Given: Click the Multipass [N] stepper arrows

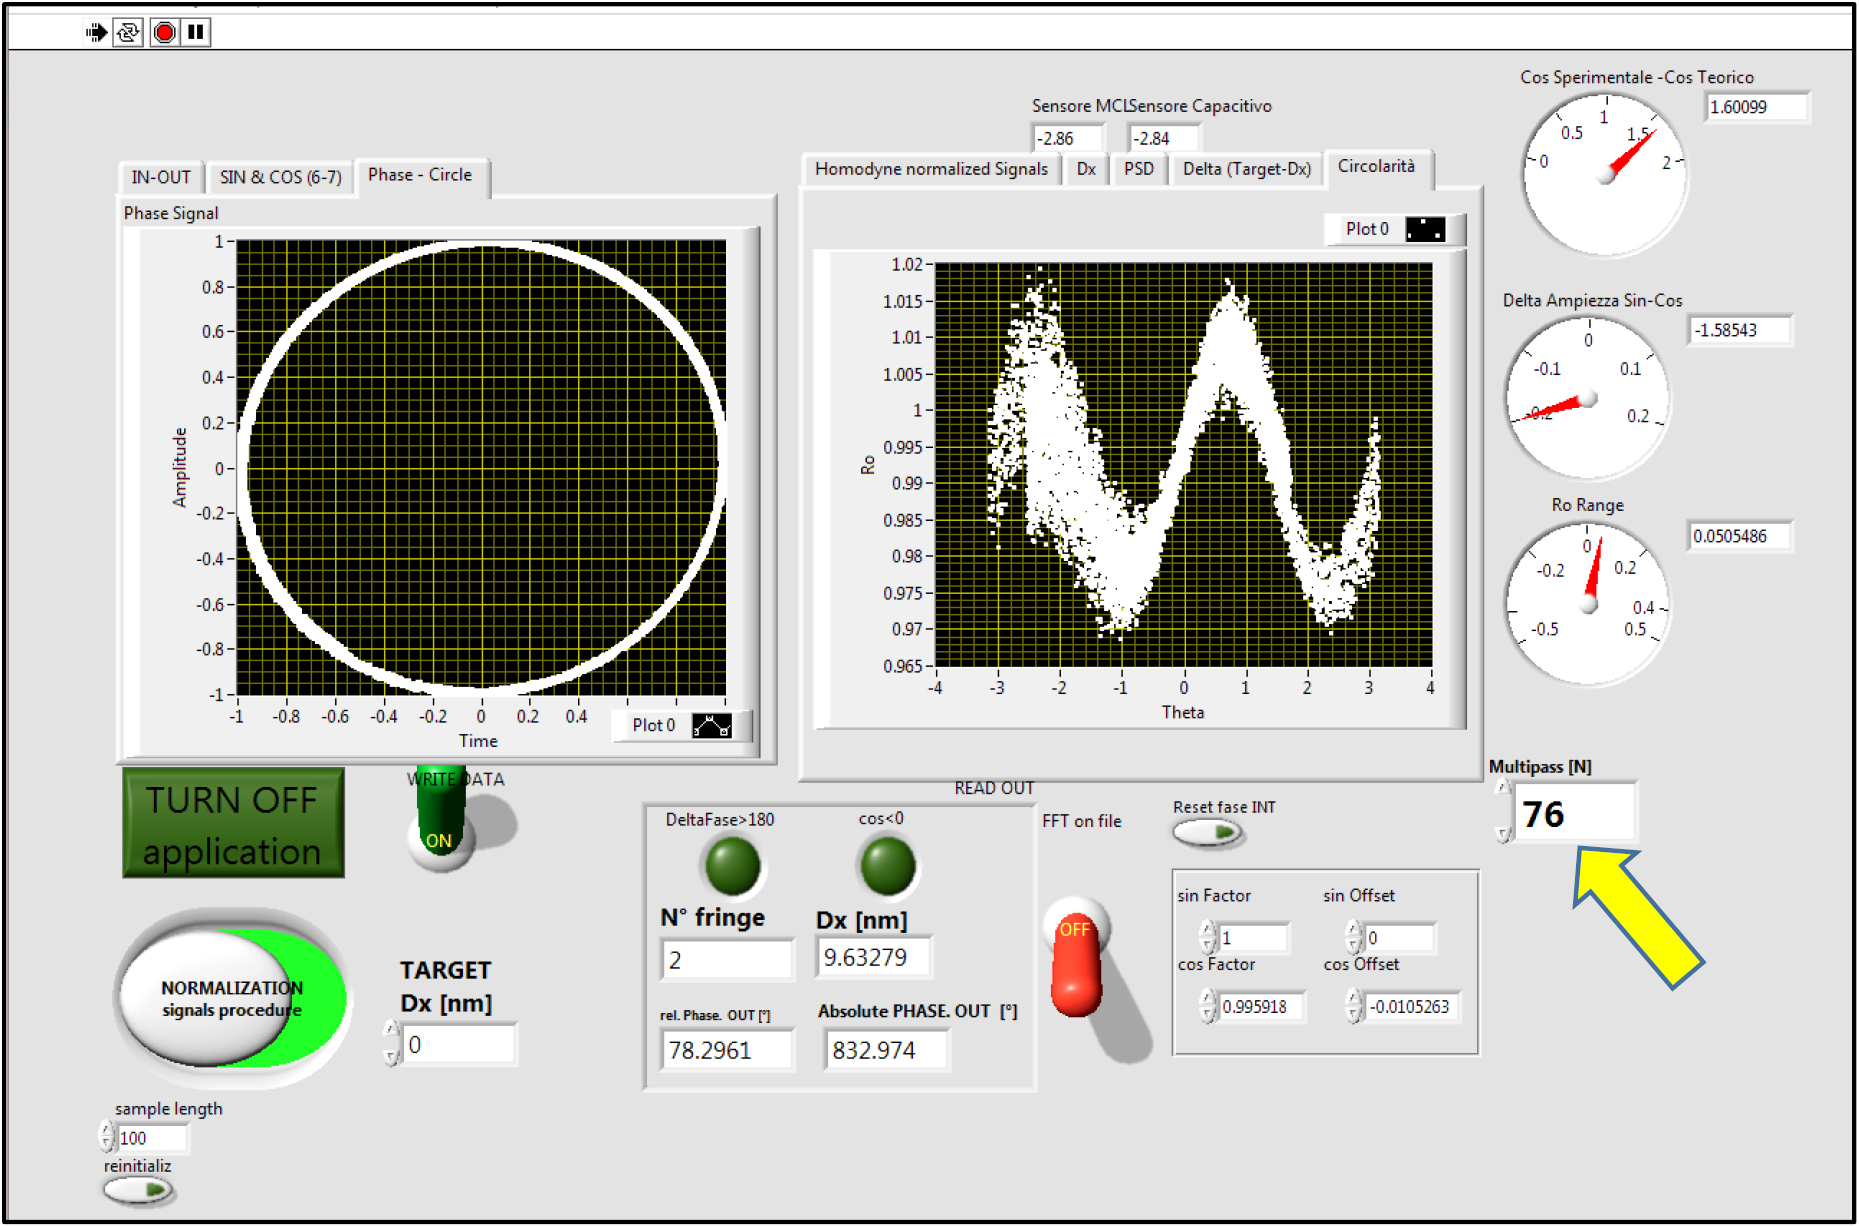Looking at the screenshot, I should 1502,812.
